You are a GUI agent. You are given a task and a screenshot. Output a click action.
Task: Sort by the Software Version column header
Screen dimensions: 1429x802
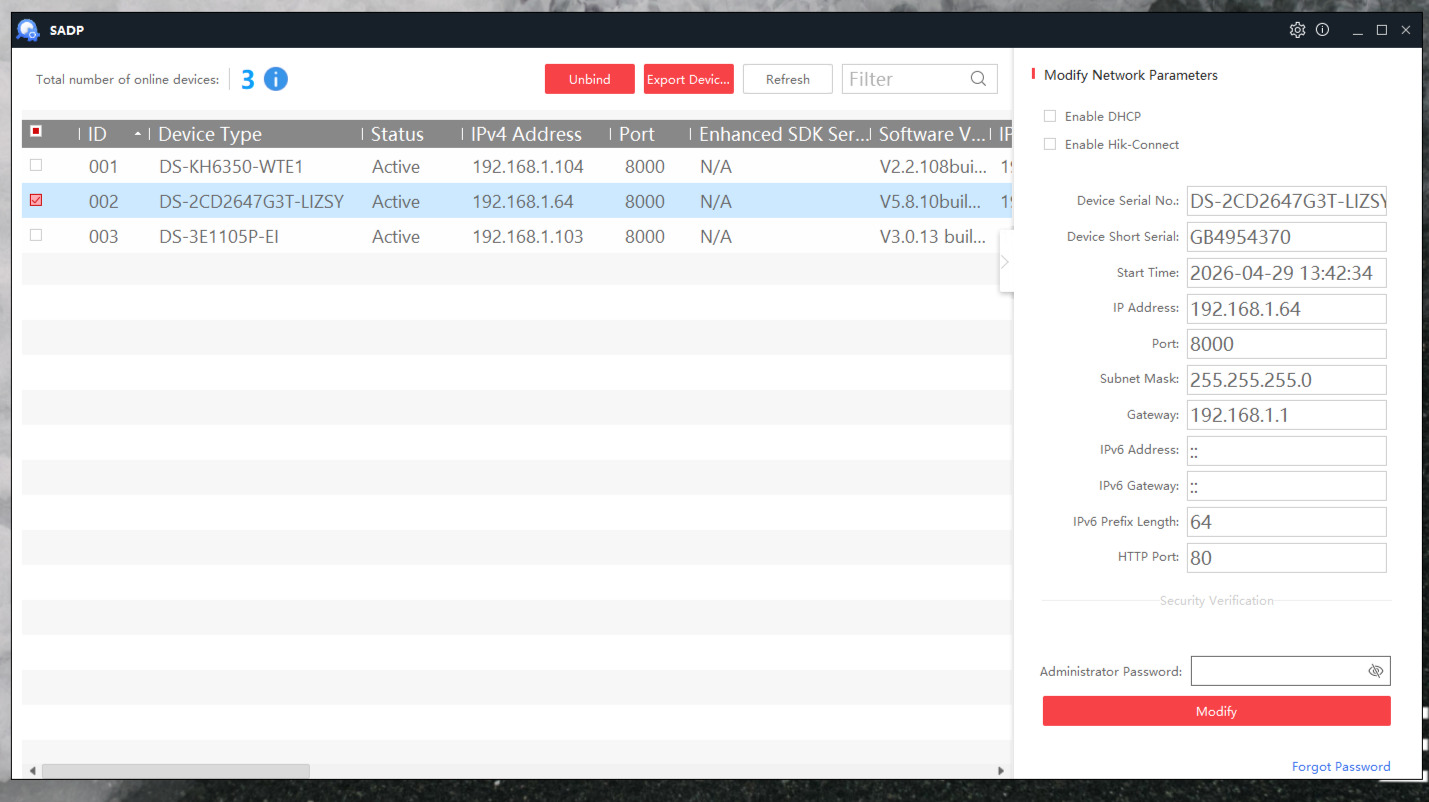930,134
